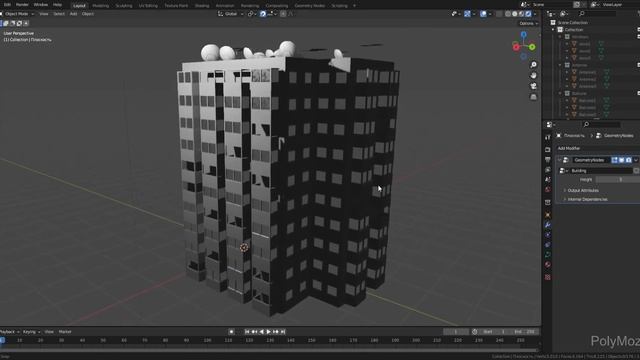Open the viewport Options dropdown

click(x=529, y=23)
